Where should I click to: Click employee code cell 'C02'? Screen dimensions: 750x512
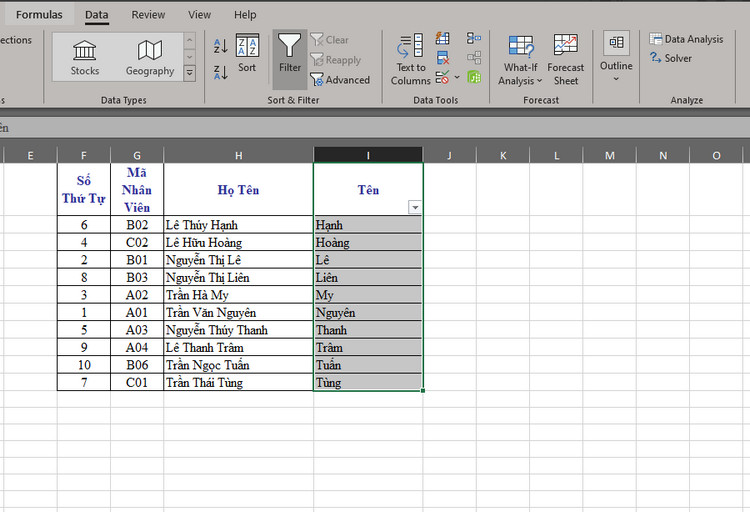(137, 242)
